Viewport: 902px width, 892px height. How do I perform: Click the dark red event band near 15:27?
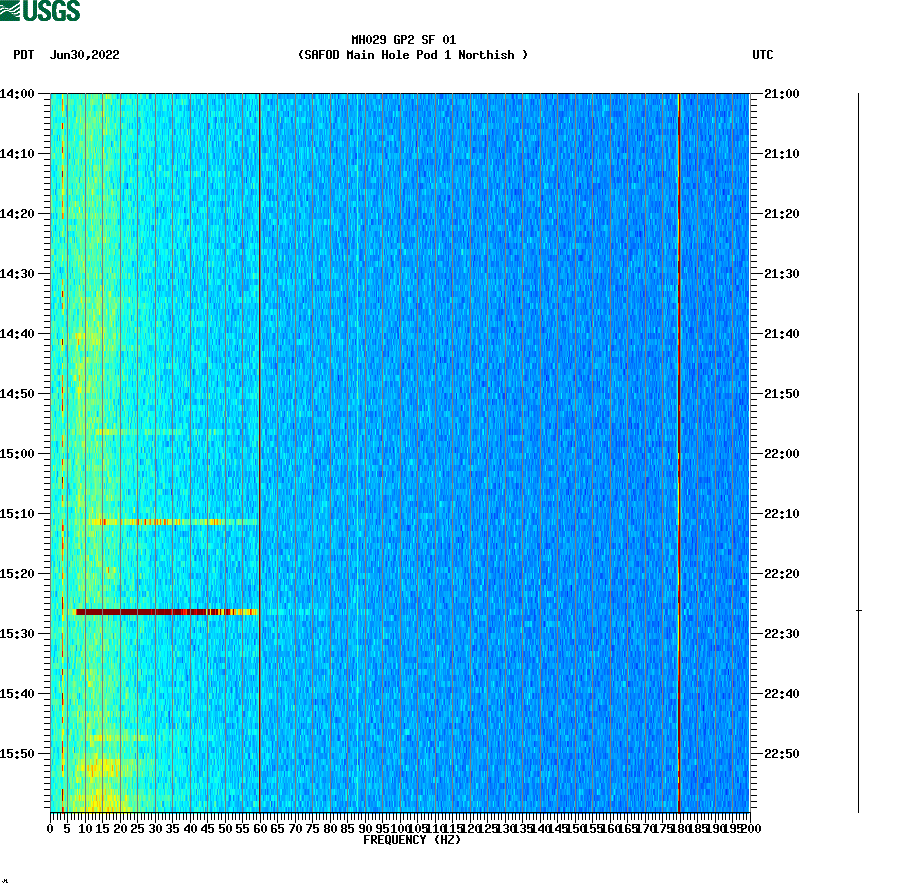click(150, 612)
